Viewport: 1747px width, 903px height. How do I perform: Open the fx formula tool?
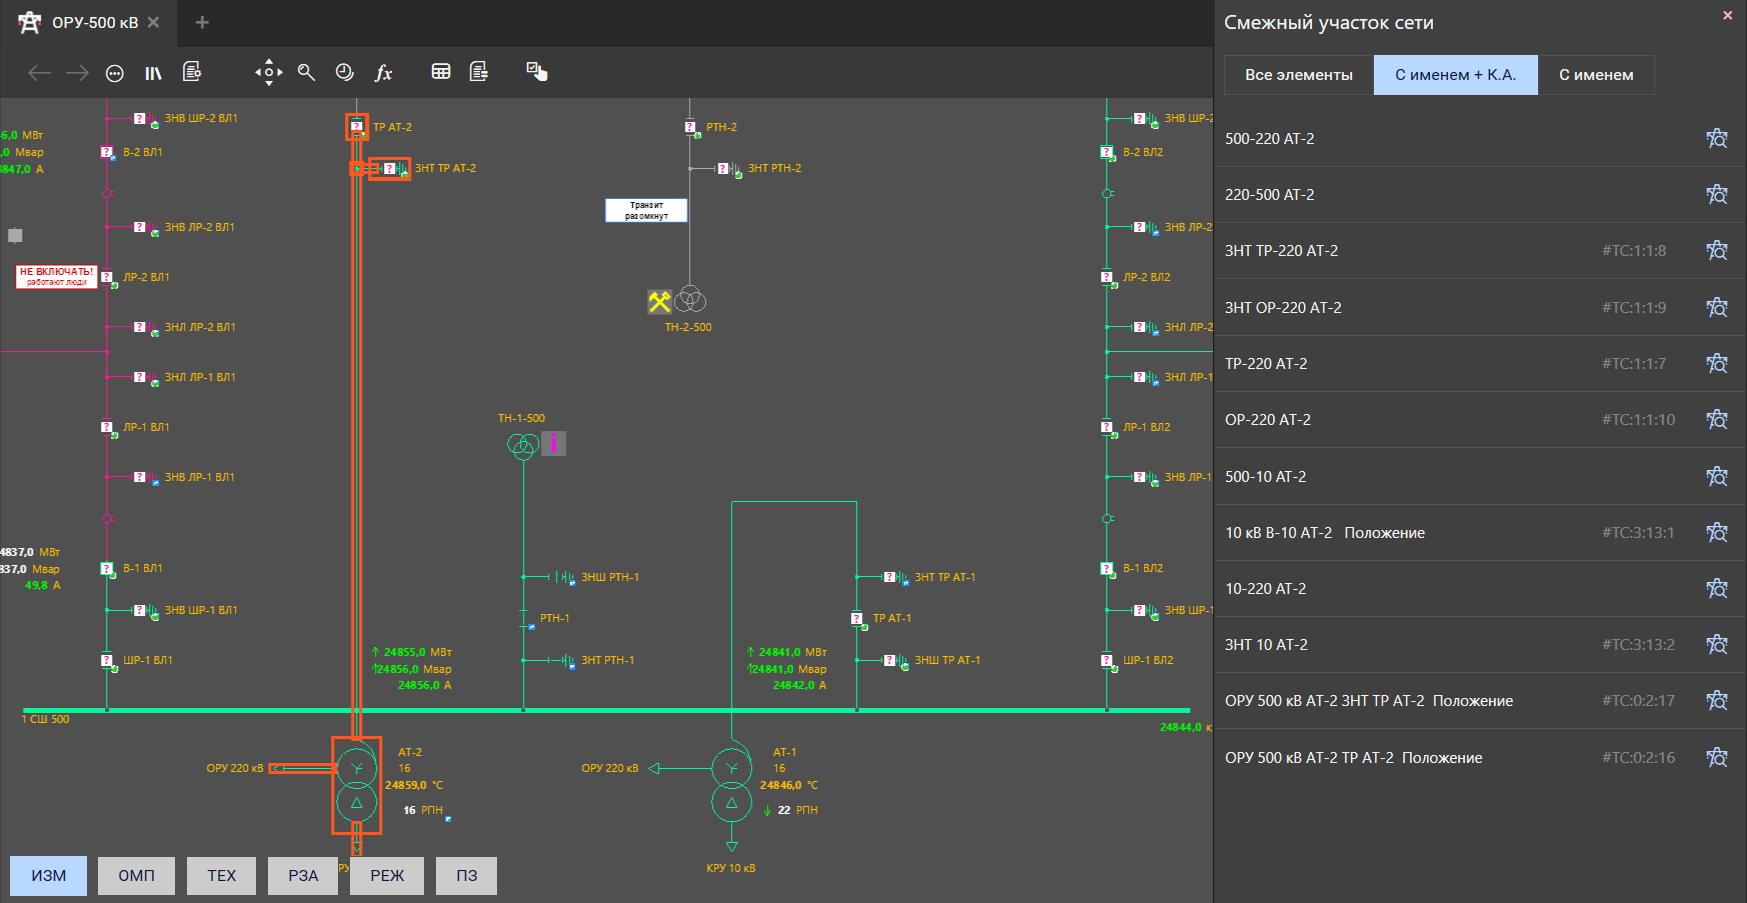tap(383, 72)
